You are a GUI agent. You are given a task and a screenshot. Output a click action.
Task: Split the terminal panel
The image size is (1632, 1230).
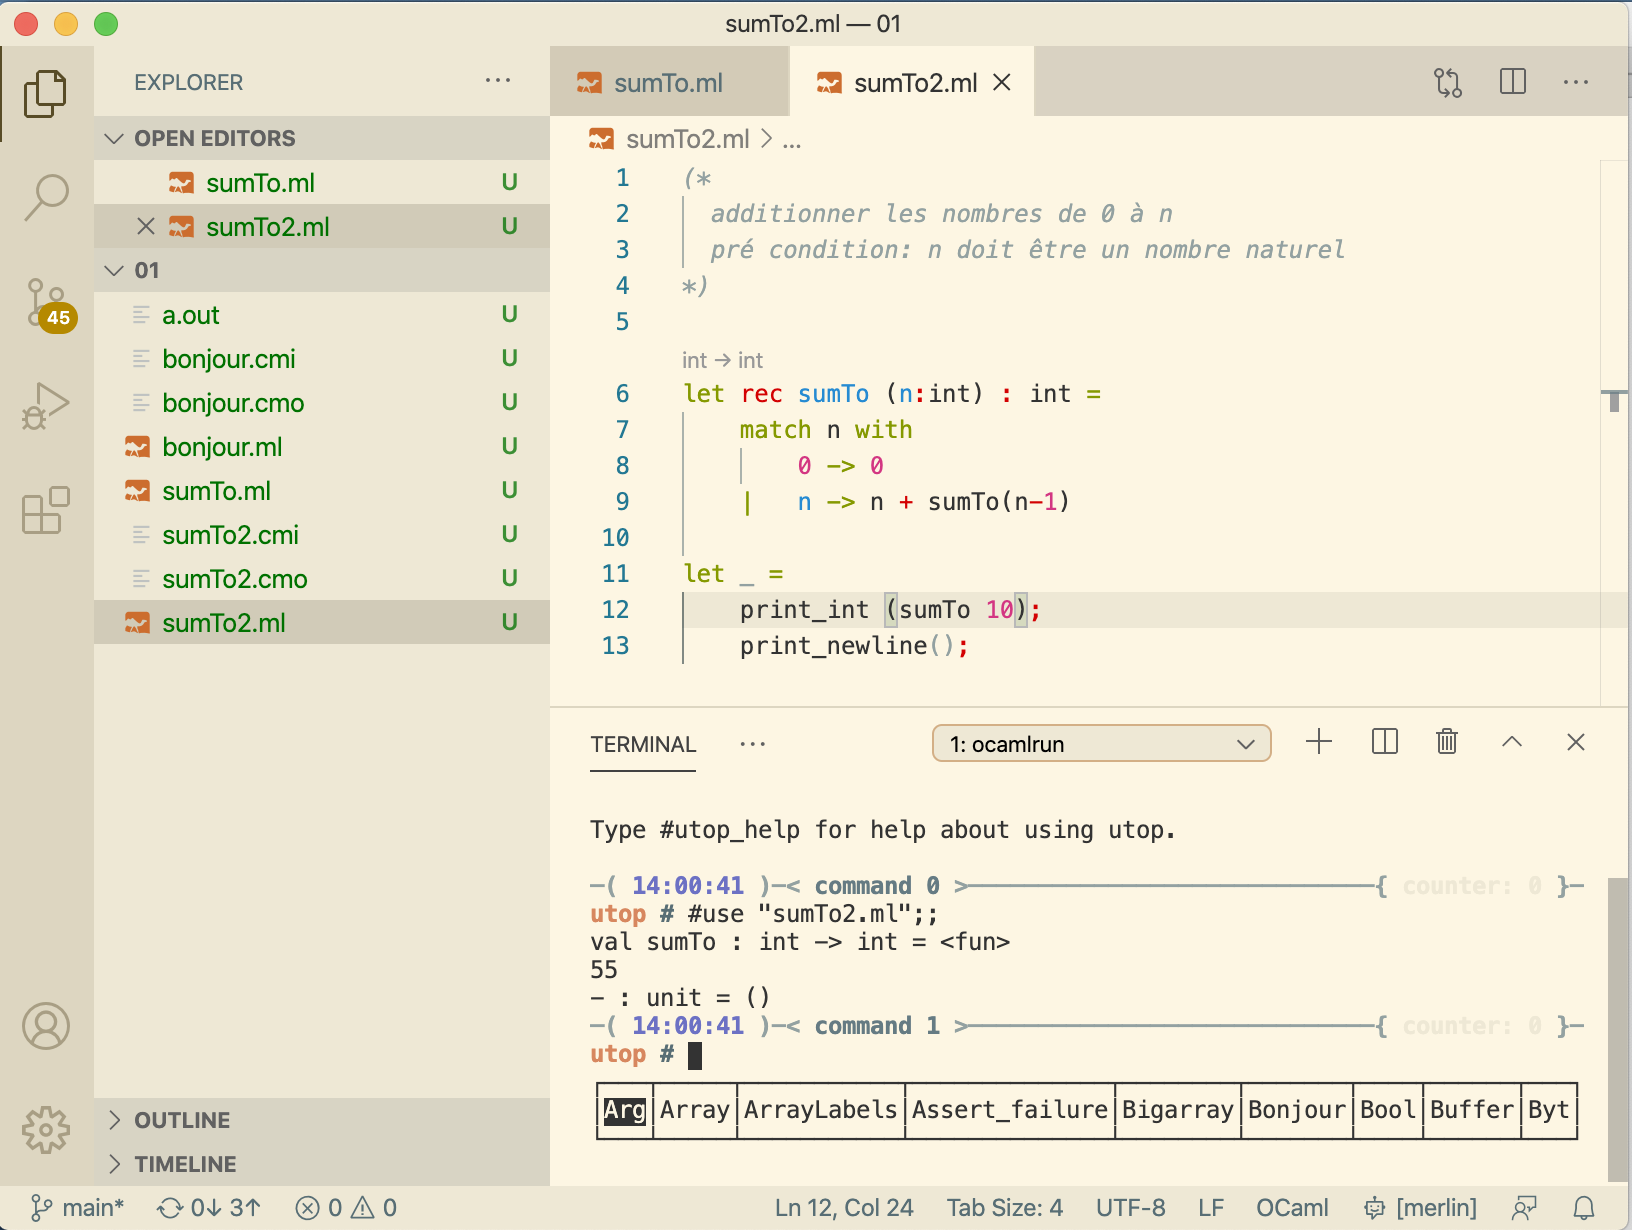pos(1385,742)
